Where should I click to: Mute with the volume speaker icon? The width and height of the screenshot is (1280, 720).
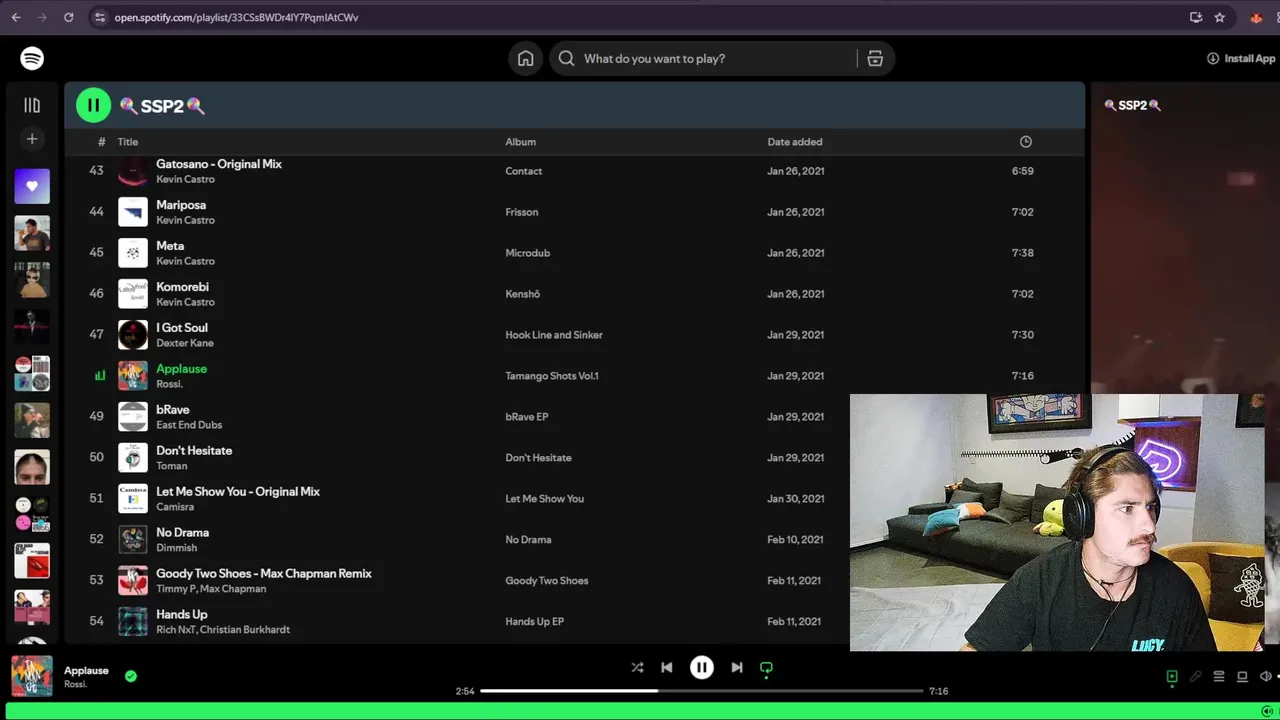[x=1265, y=676]
